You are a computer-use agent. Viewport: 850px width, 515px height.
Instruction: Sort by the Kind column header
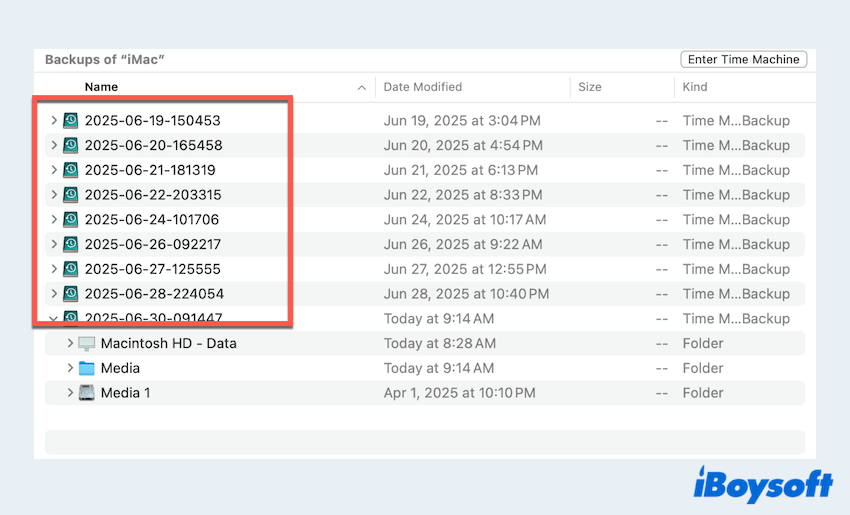point(695,87)
